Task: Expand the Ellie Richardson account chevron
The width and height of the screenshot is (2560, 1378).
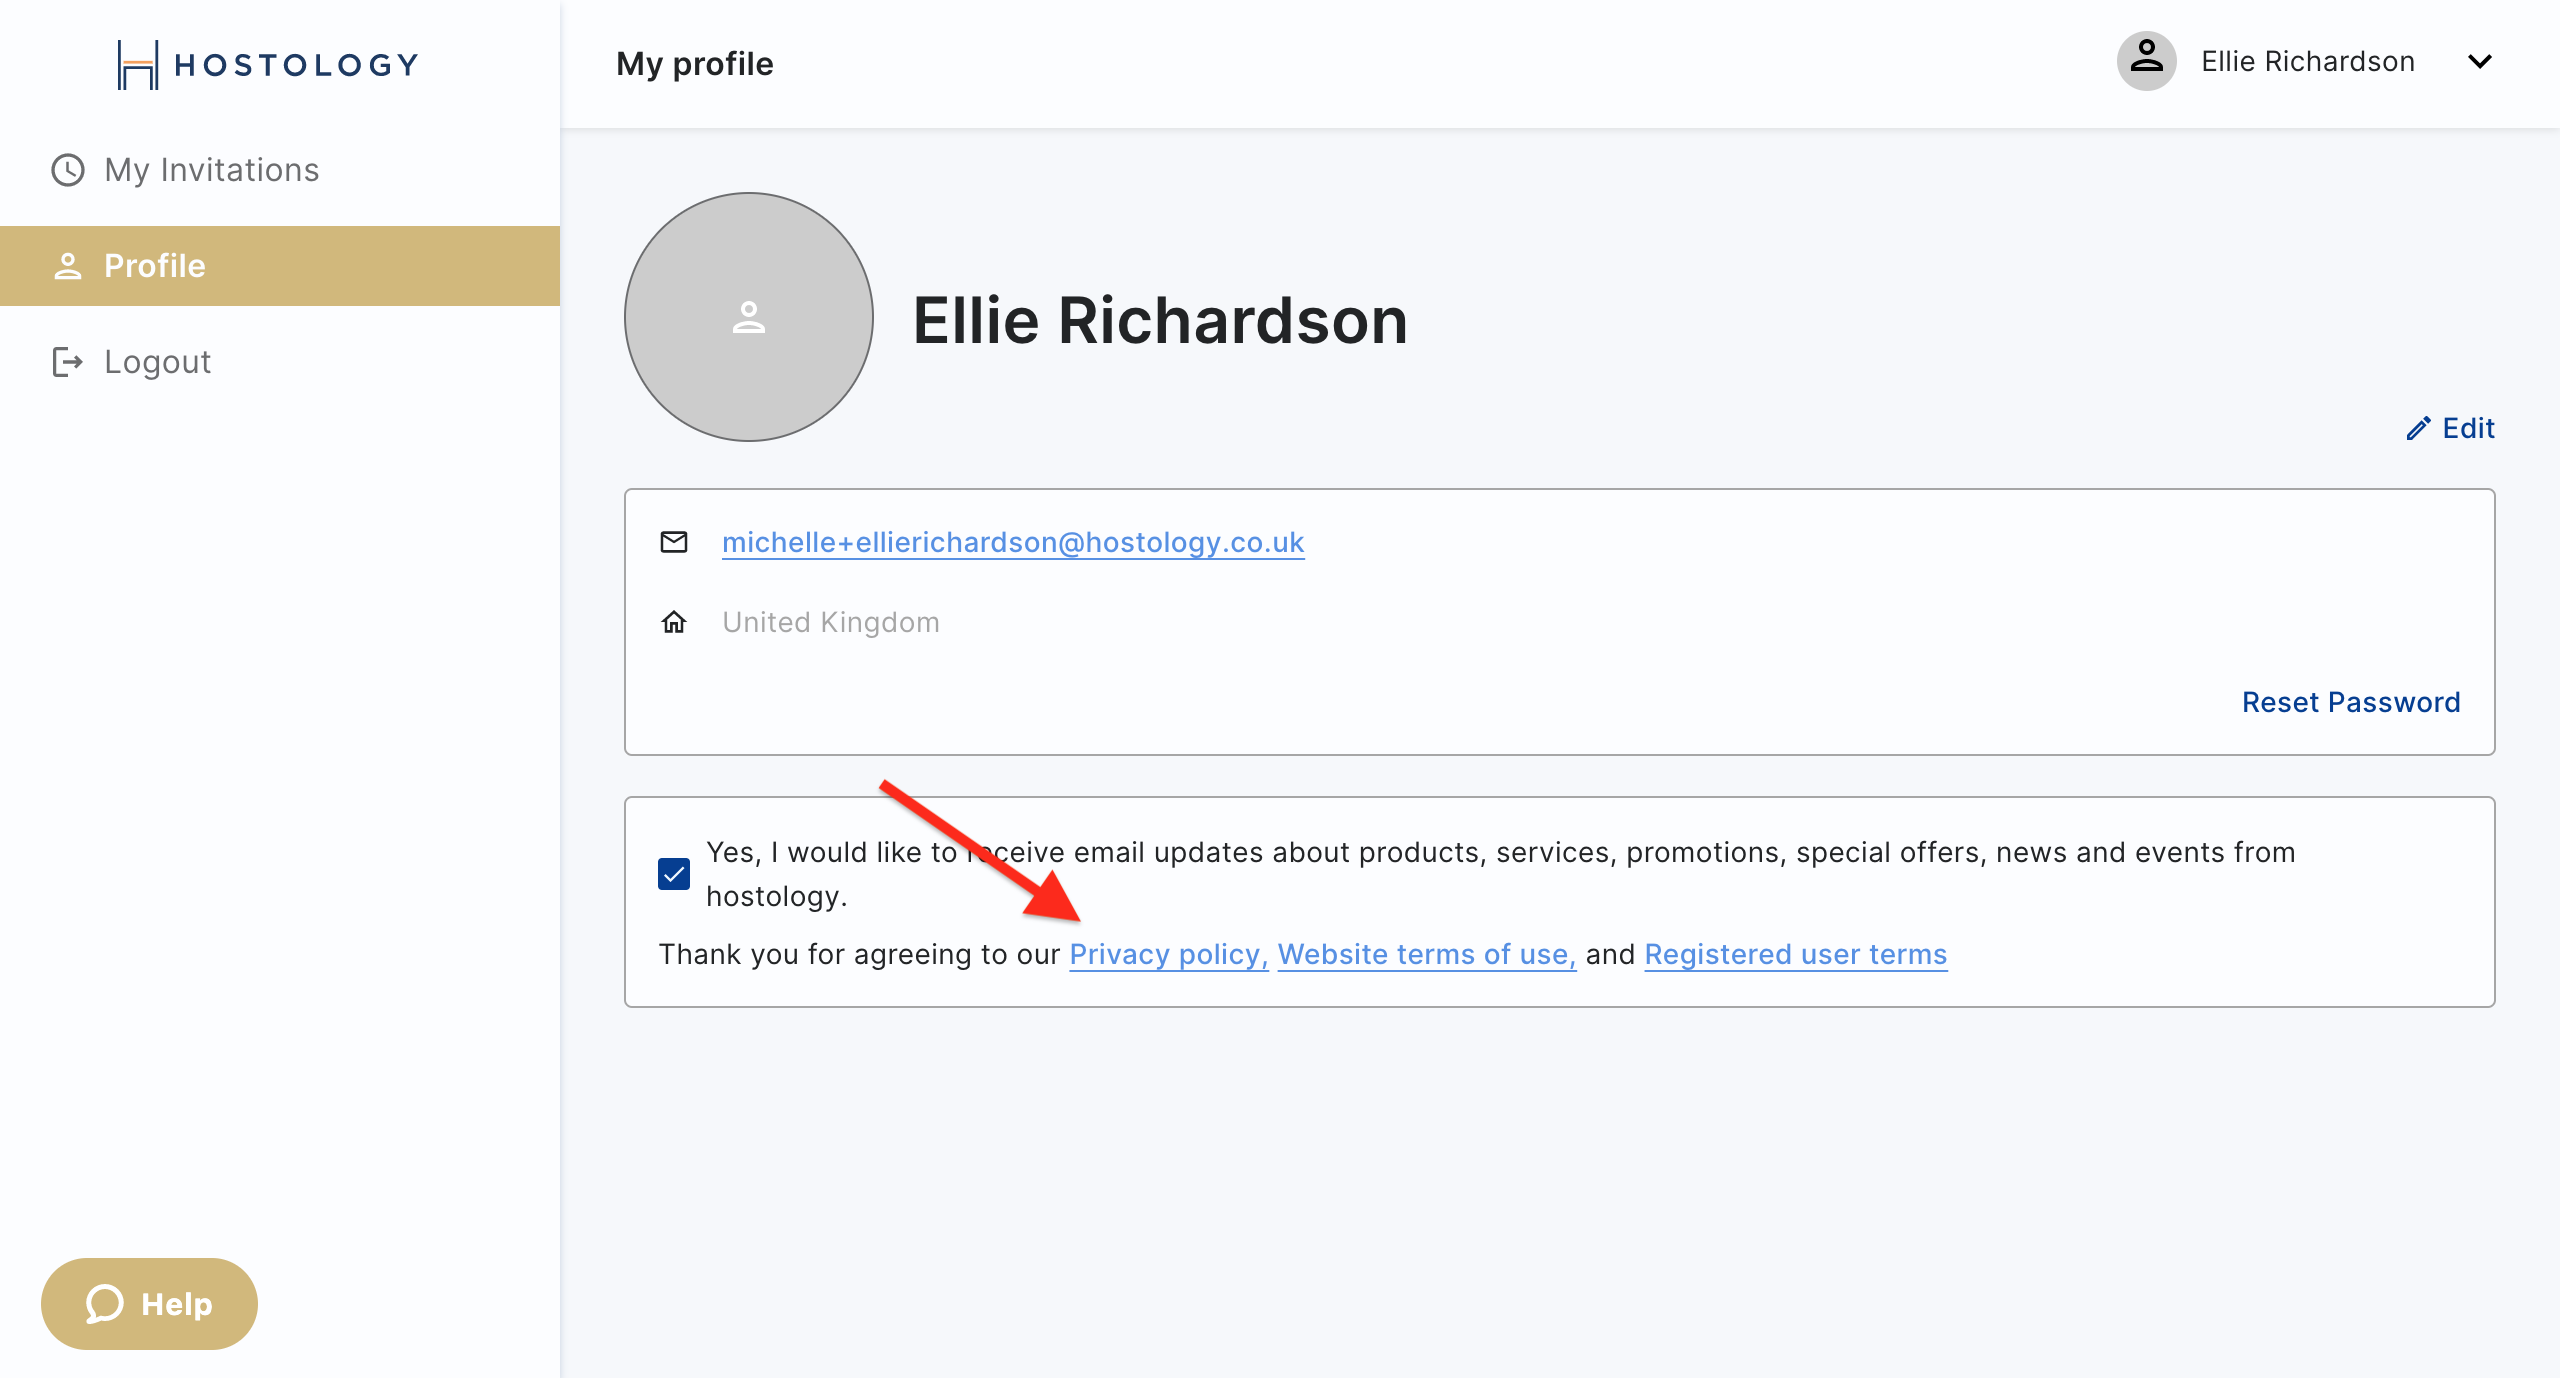Action: [2480, 62]
